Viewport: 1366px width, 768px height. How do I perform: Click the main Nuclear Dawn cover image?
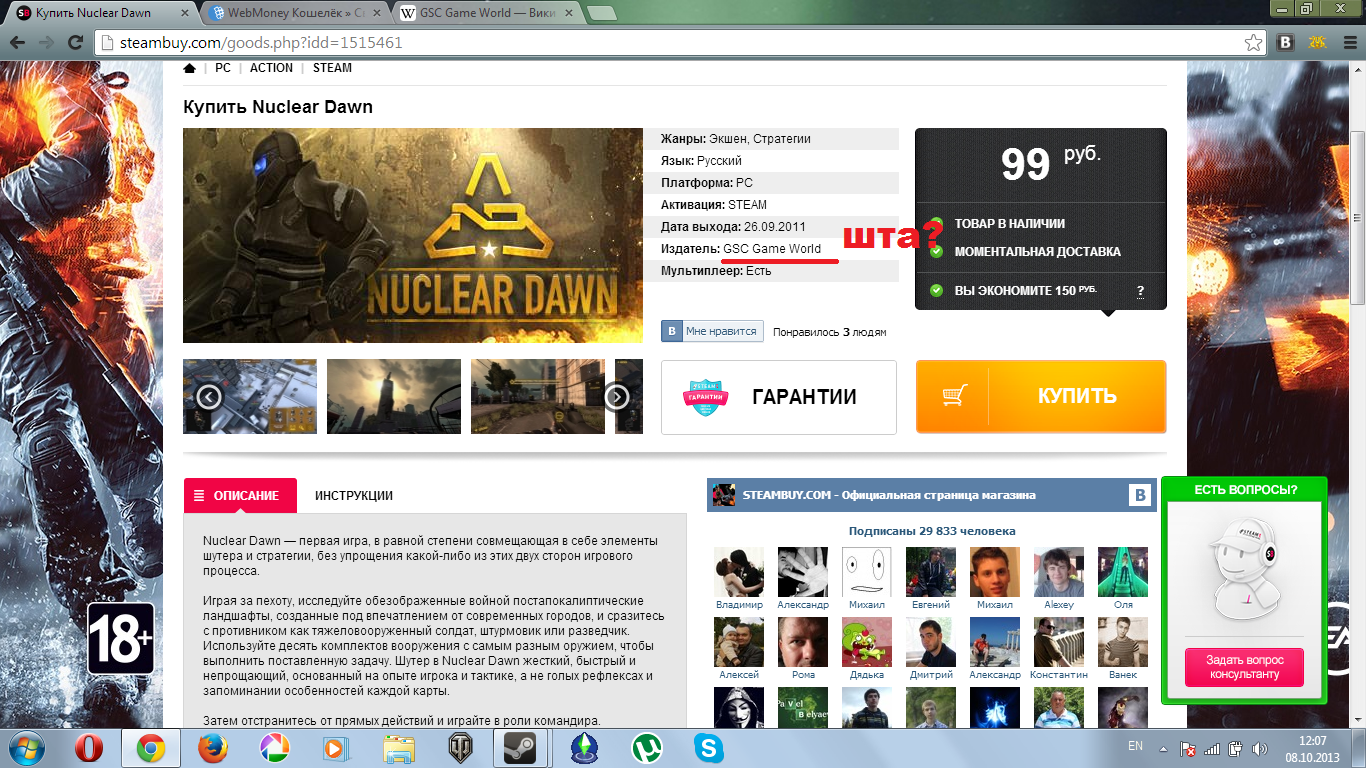click(x=413, y=235)
